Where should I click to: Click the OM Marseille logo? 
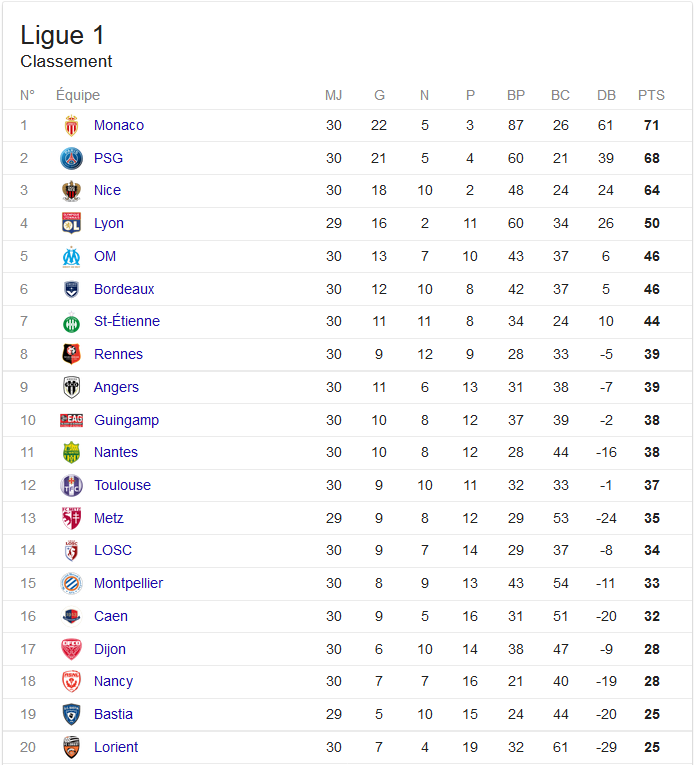pos(71,256)
